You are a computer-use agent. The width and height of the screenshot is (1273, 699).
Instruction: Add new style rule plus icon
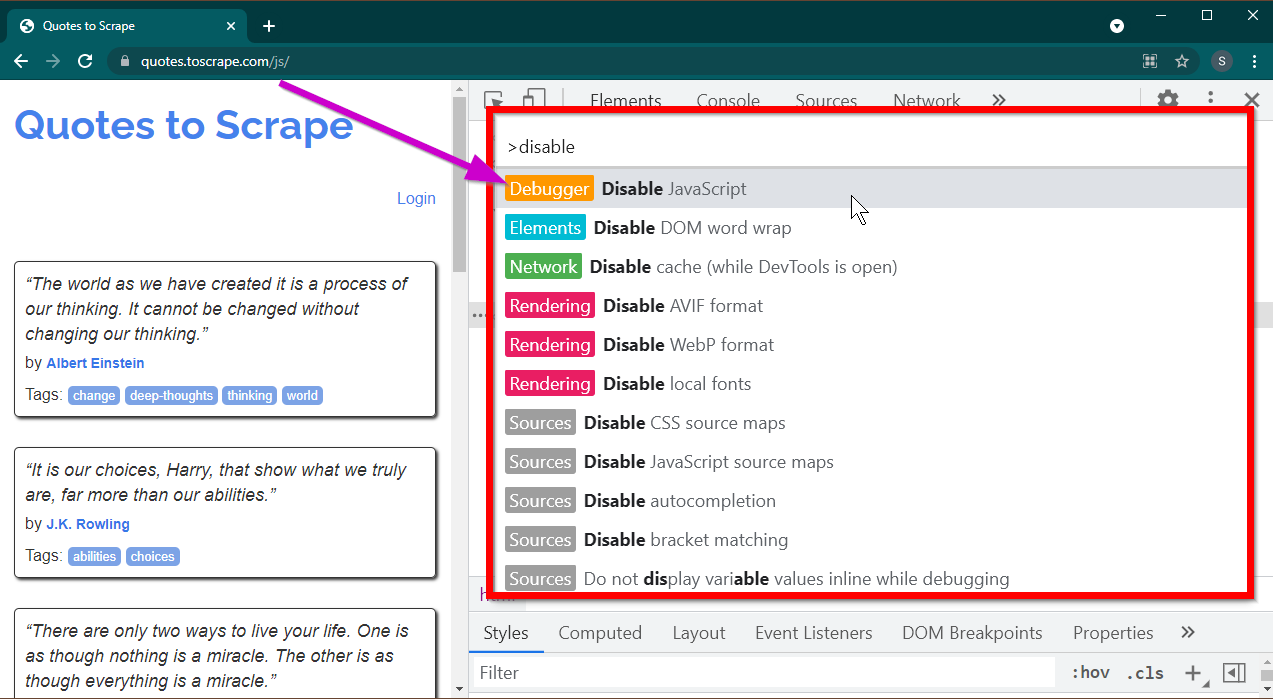pyautogui.click(x=1193, y=673)
